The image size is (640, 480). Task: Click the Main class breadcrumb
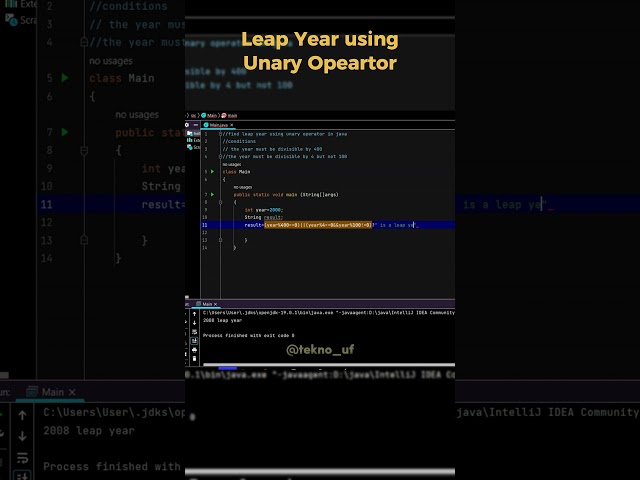209,116
